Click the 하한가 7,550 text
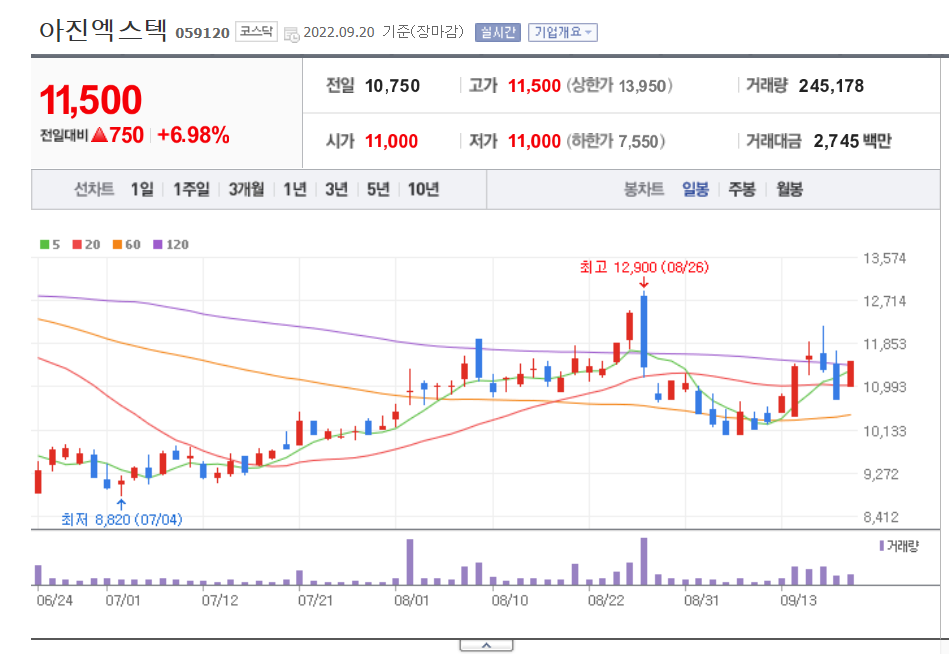Viewport: 949px width, 654px height. 616,142
